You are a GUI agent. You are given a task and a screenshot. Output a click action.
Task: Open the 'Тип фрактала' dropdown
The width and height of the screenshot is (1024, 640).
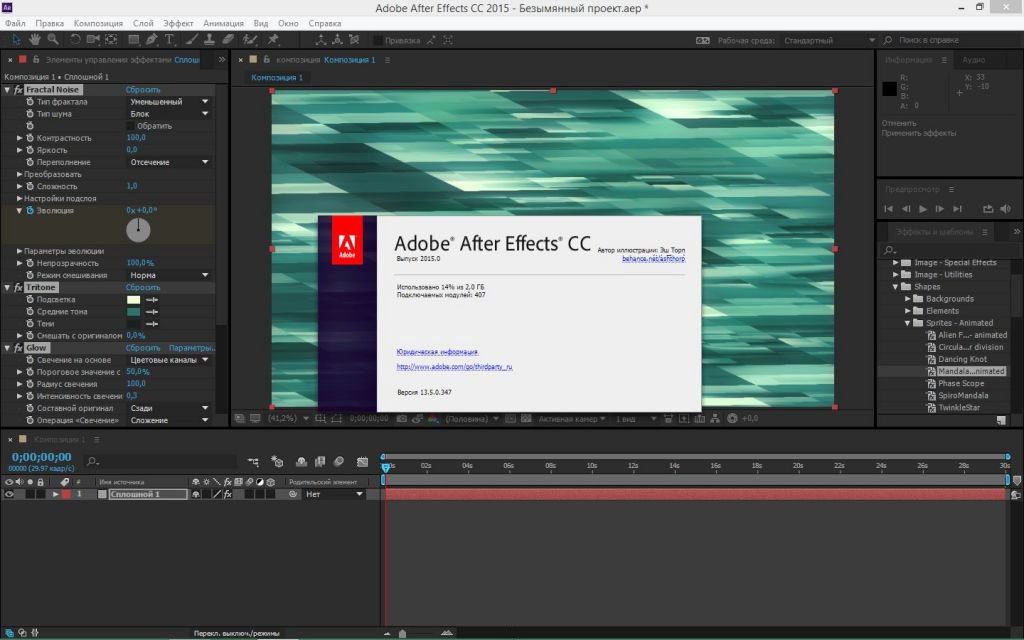tap(168, 102)
